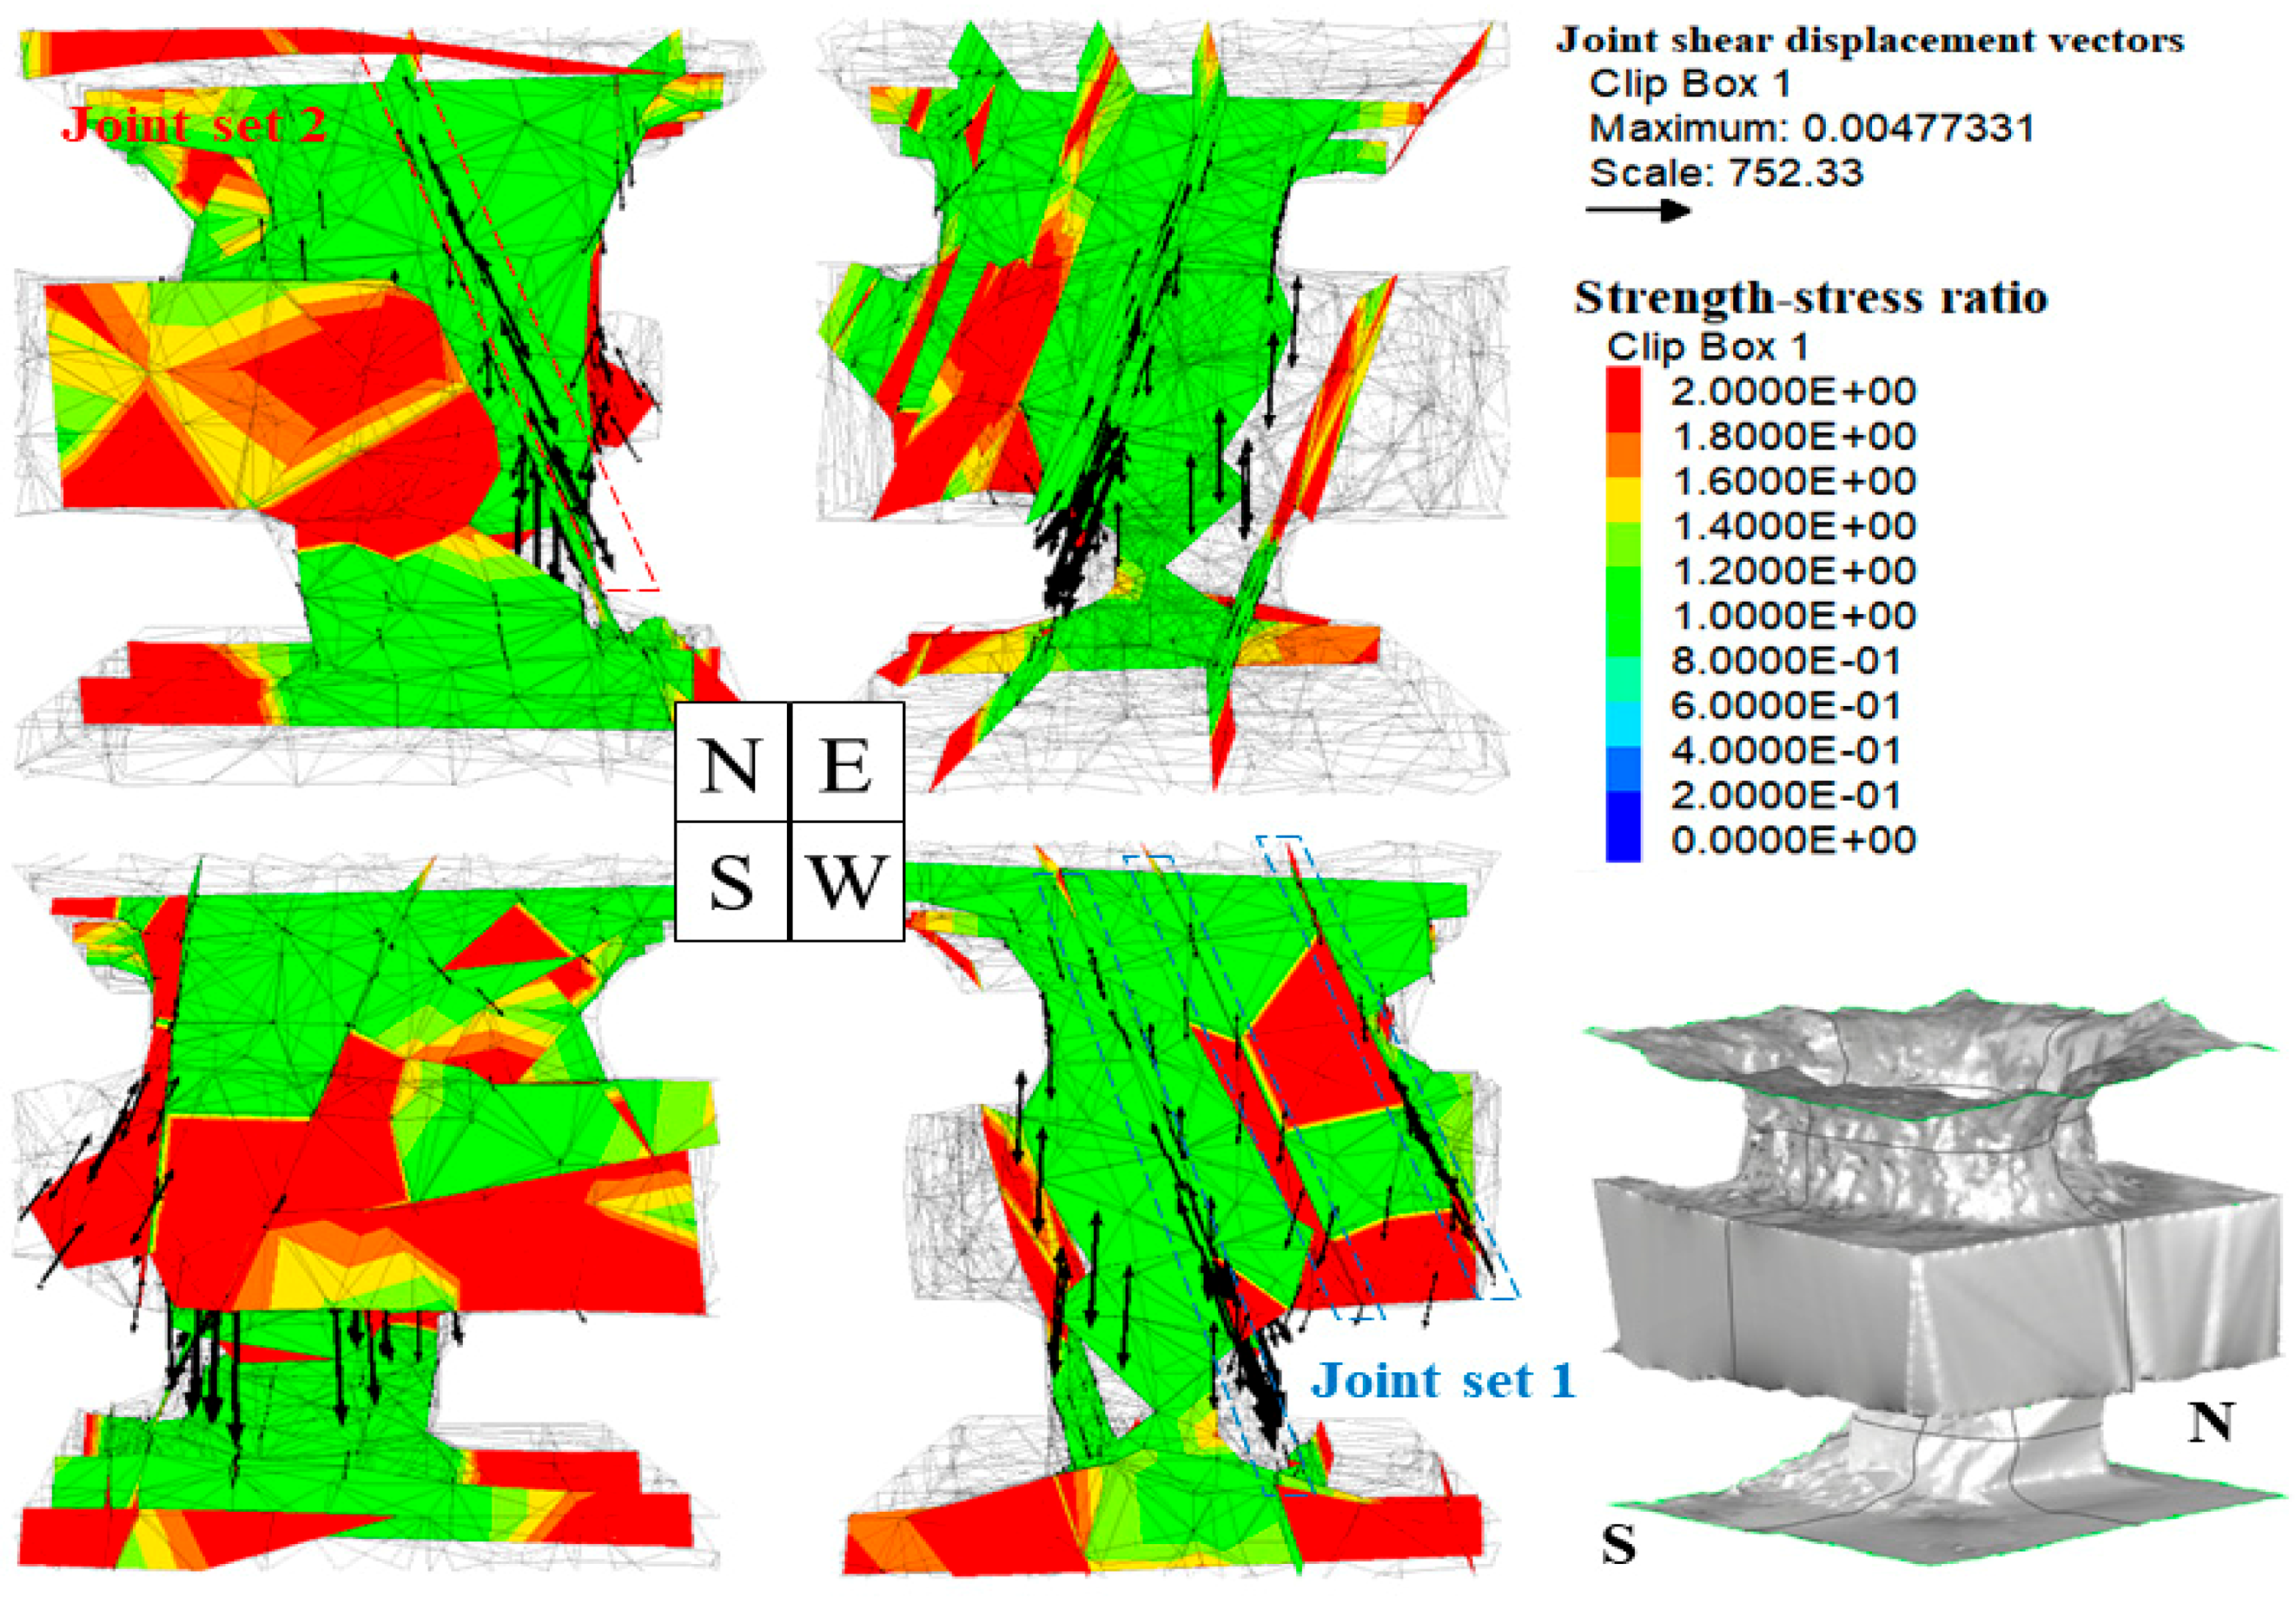Click 'Clip Box 1' under strength-stress ratio

pyautogui.click(x=1707, y=347)
